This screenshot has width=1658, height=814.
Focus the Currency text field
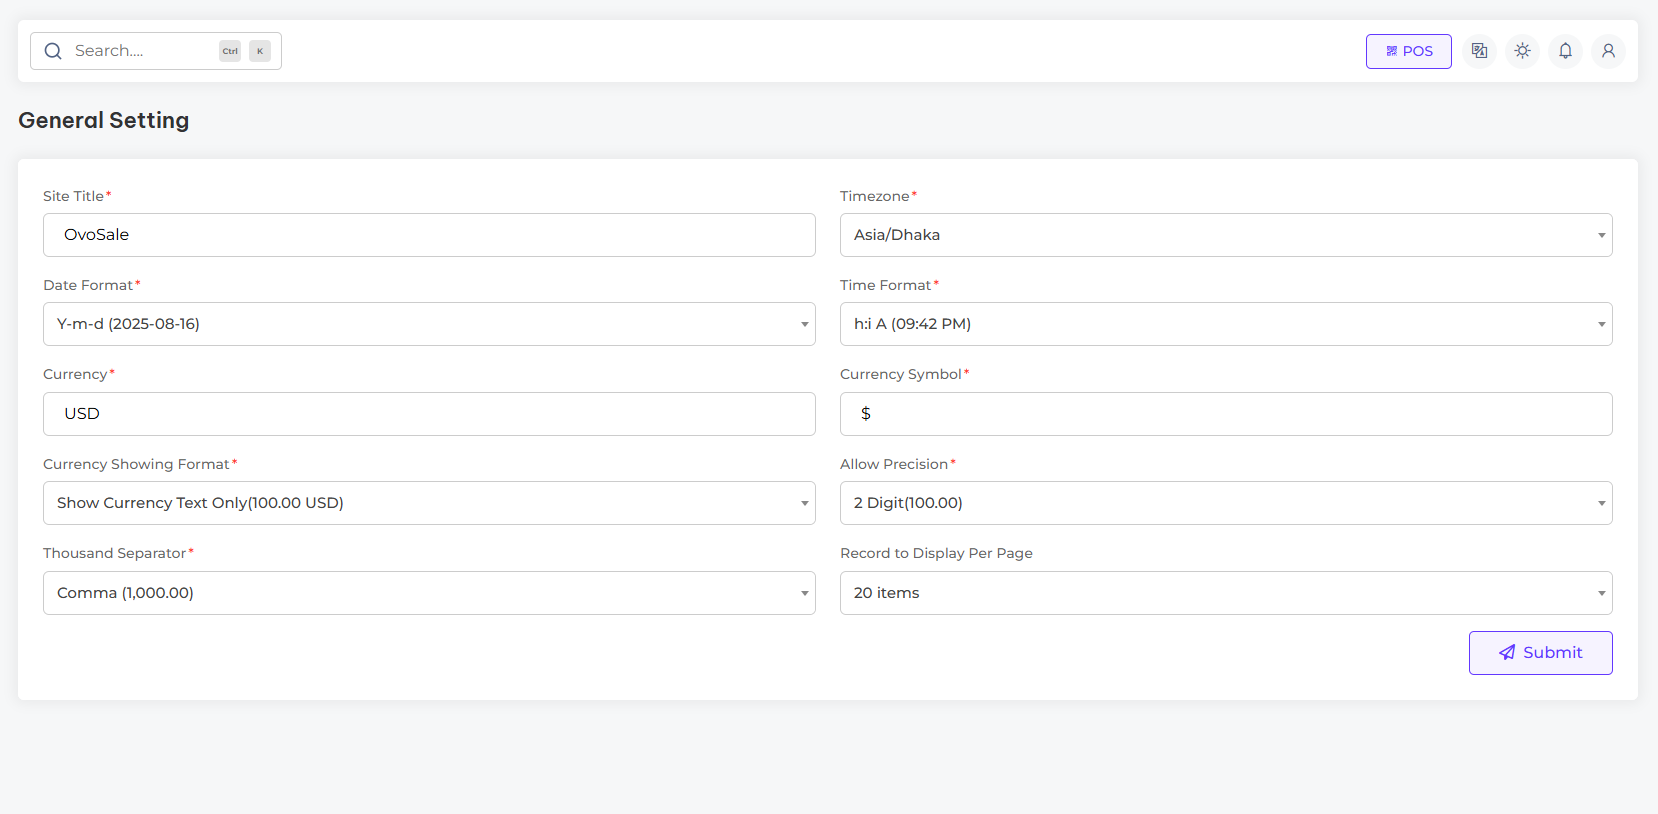coord(429,414)
